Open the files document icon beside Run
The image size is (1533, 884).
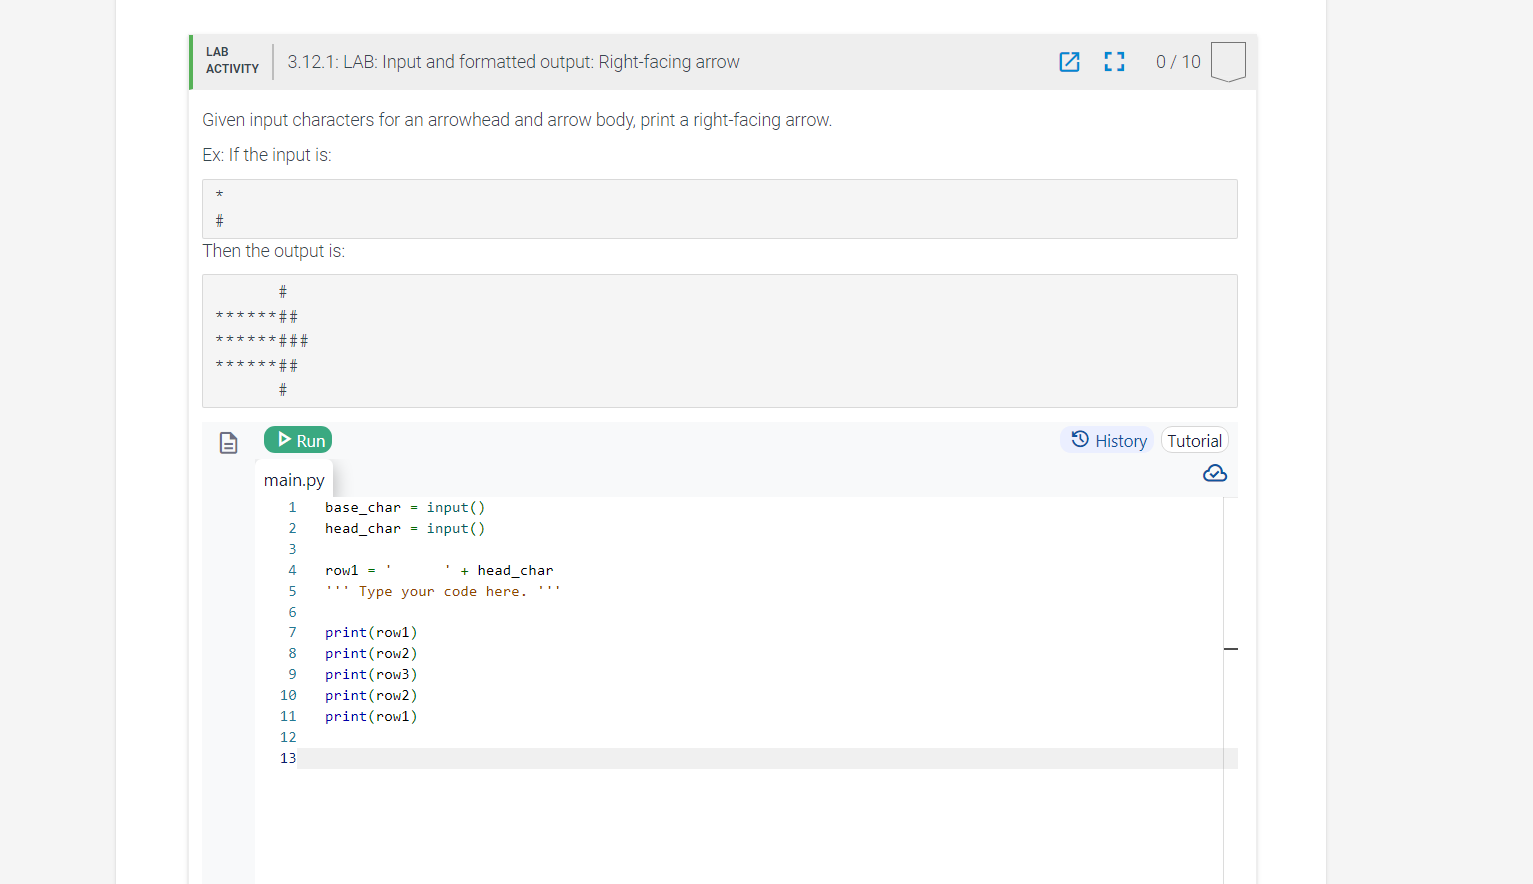228,443
